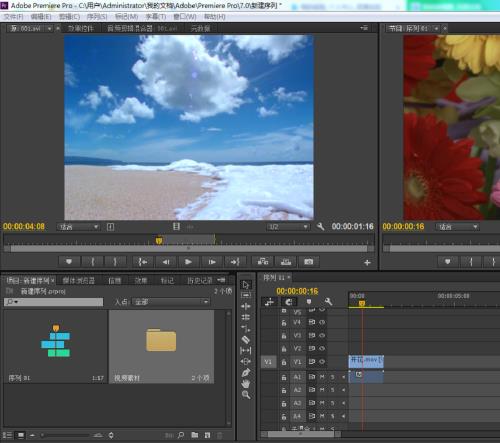This screenshot has width=500, height=443.
Task: Play the source monitor clip
Action: coord(188,262)
